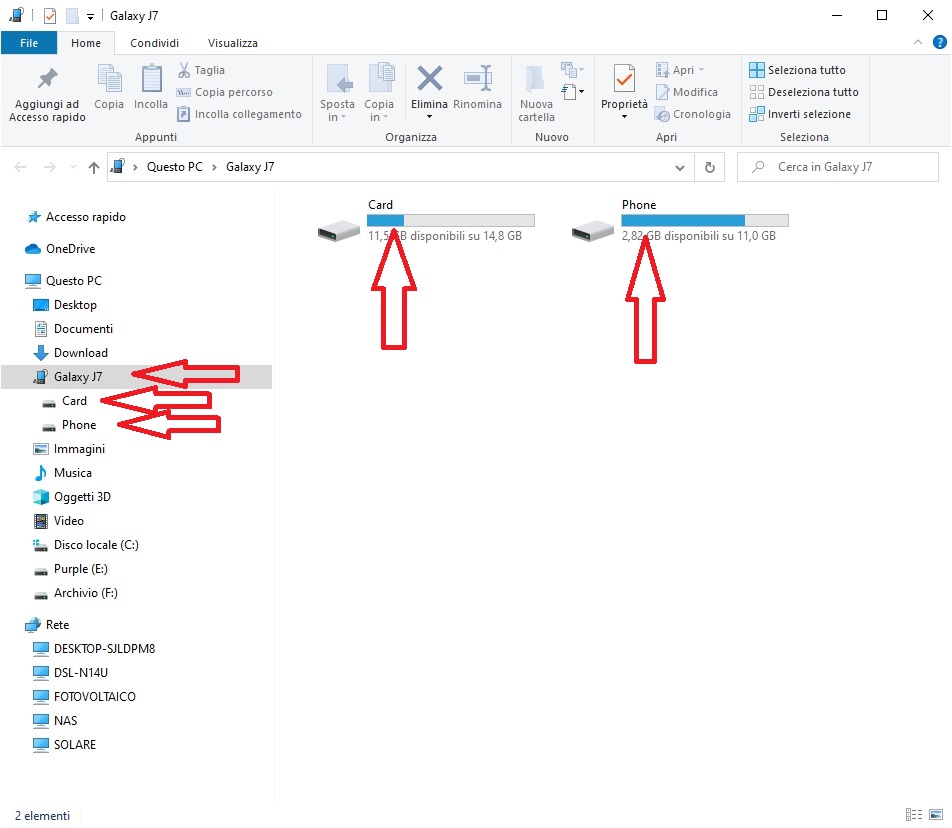Click the Aggiungi ad Accesso rapido pin icon

(47, 79)
